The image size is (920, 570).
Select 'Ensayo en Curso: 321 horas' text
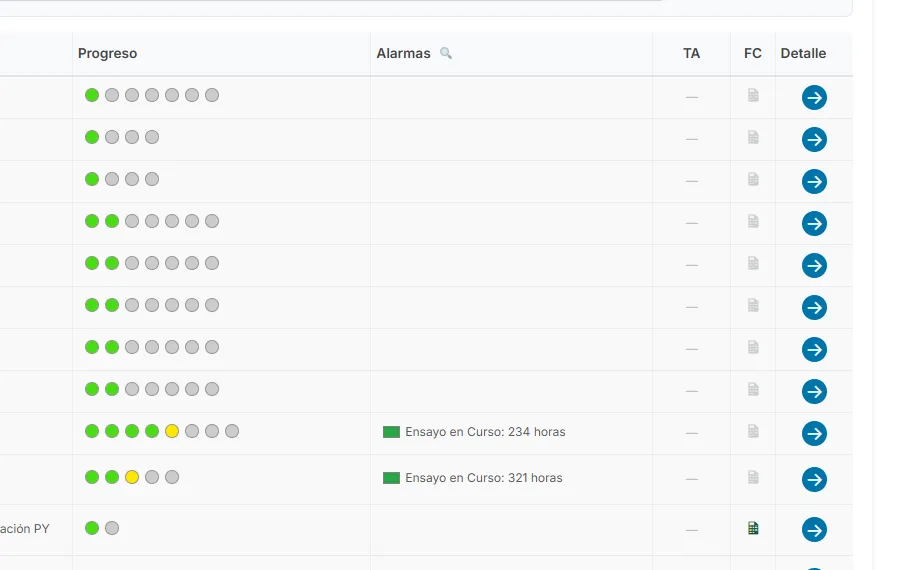484,478
